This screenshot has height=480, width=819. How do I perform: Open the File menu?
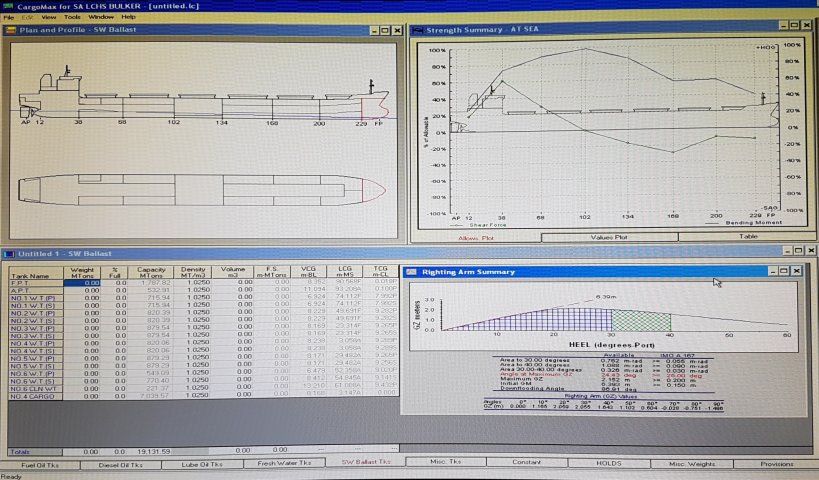[8, 17]
